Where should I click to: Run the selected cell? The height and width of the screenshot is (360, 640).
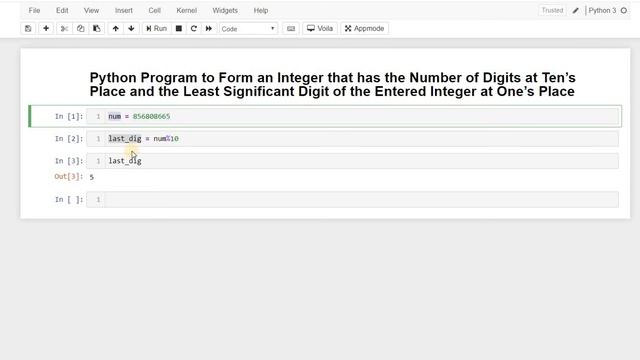point(156,29)
